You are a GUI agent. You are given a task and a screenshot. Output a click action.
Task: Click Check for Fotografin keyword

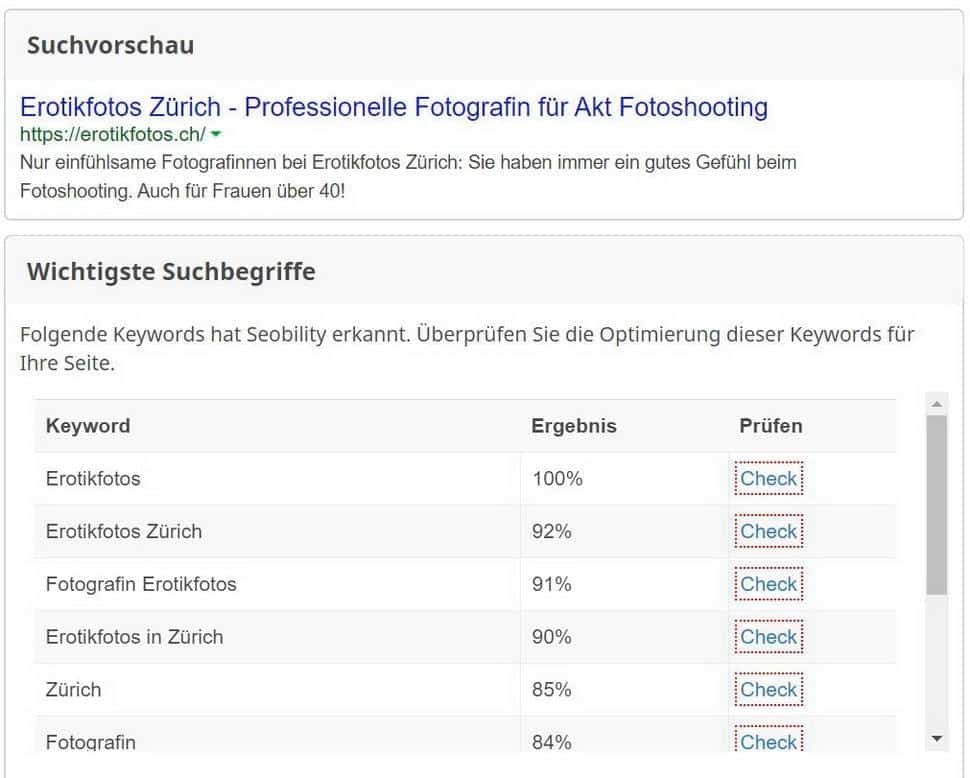(x=768, y=742)
